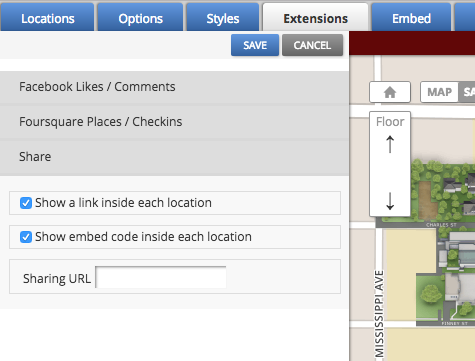
Task: Click the CANCEL button
Action: click(312, 45)
